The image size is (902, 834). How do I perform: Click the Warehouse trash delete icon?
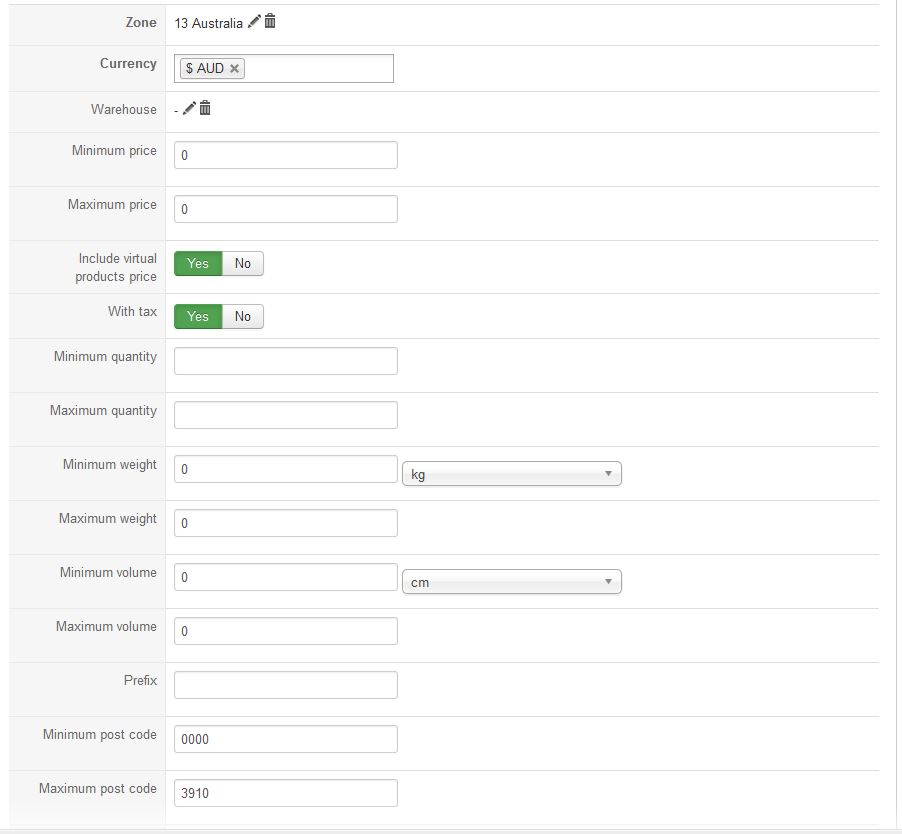pos(205,108)
